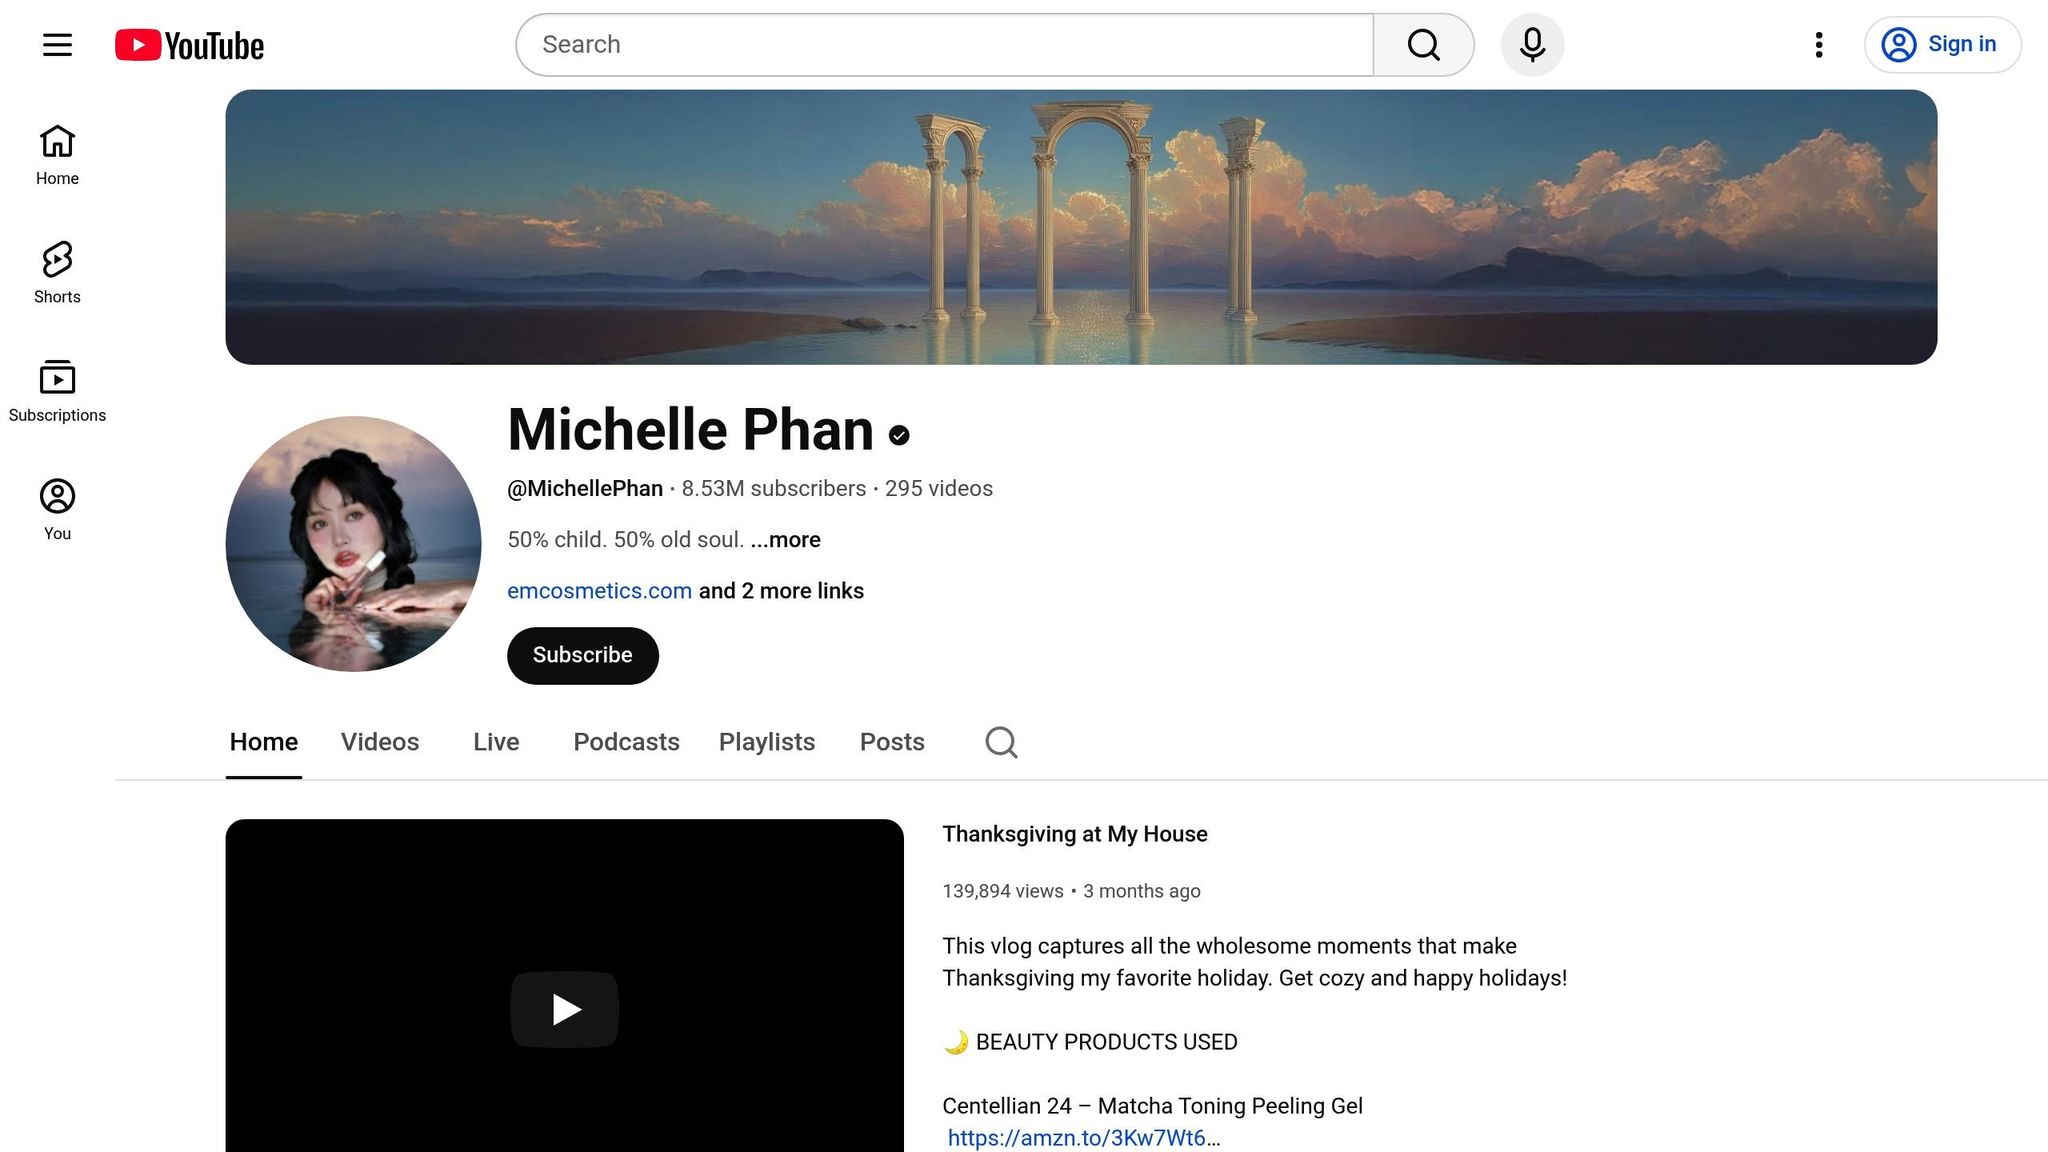Play the Thanksgiving at My House video
2048x1152 pixels.
[x=565, y=1009]
